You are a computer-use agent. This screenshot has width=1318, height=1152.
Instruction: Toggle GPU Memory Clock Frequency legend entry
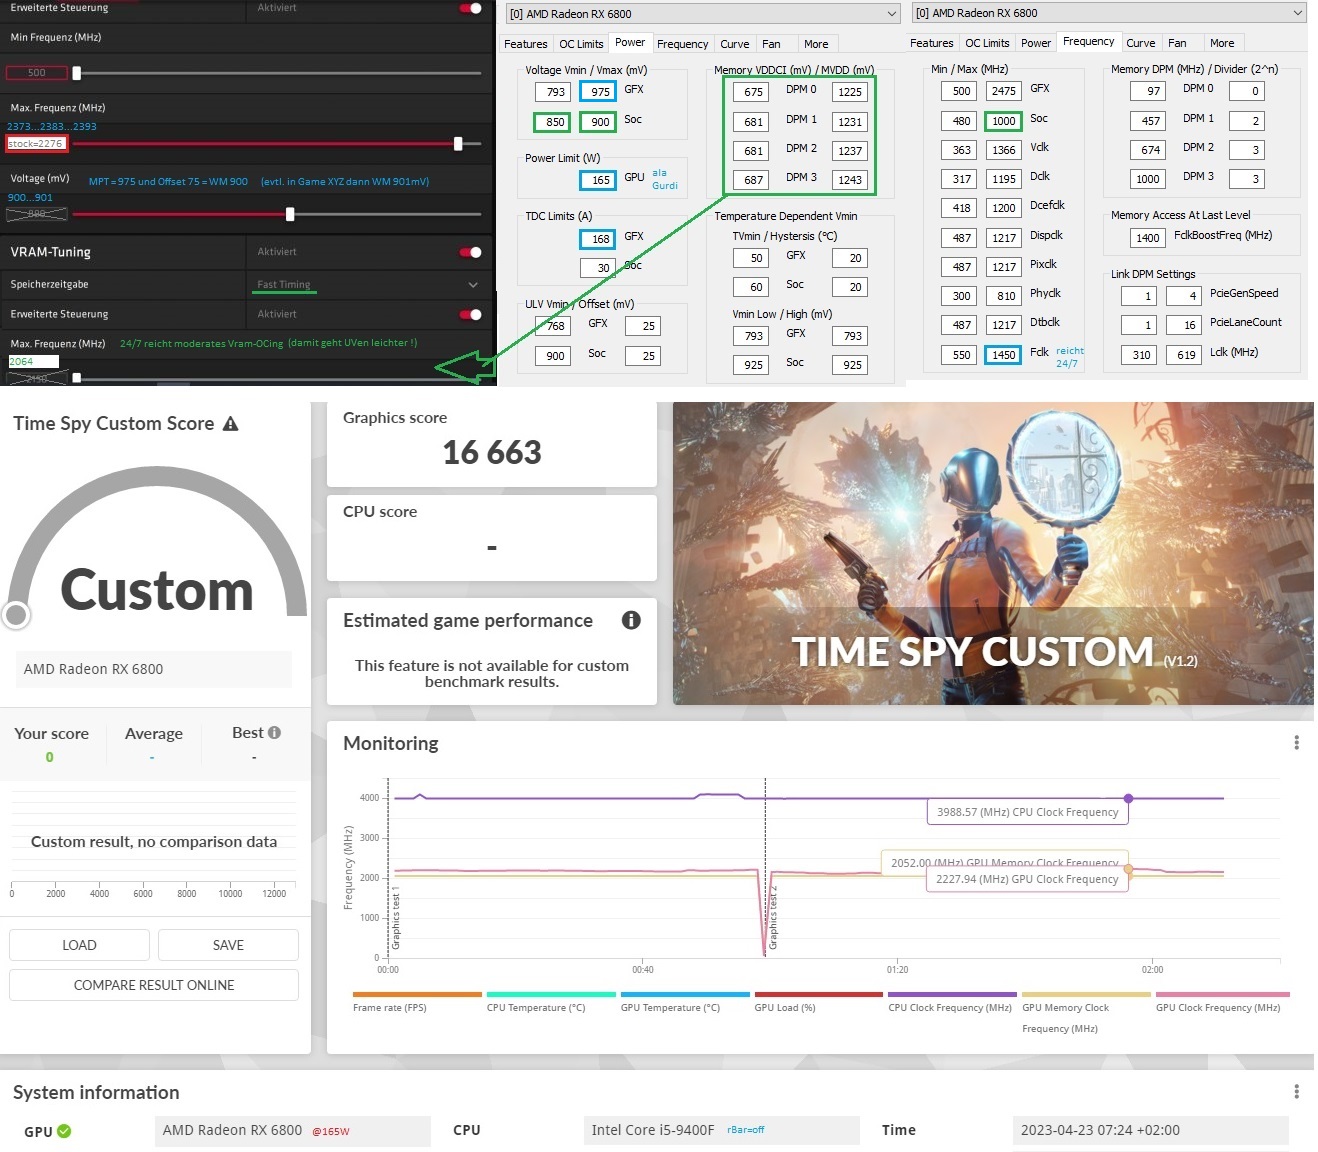[1086, 1012]
